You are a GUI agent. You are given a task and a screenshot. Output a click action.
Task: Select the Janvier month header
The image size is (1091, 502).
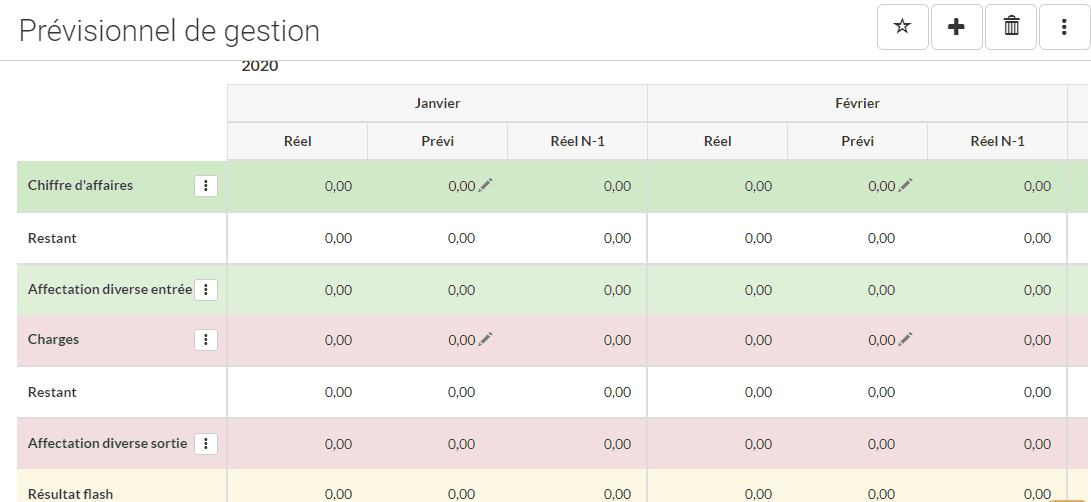[437, 103]
